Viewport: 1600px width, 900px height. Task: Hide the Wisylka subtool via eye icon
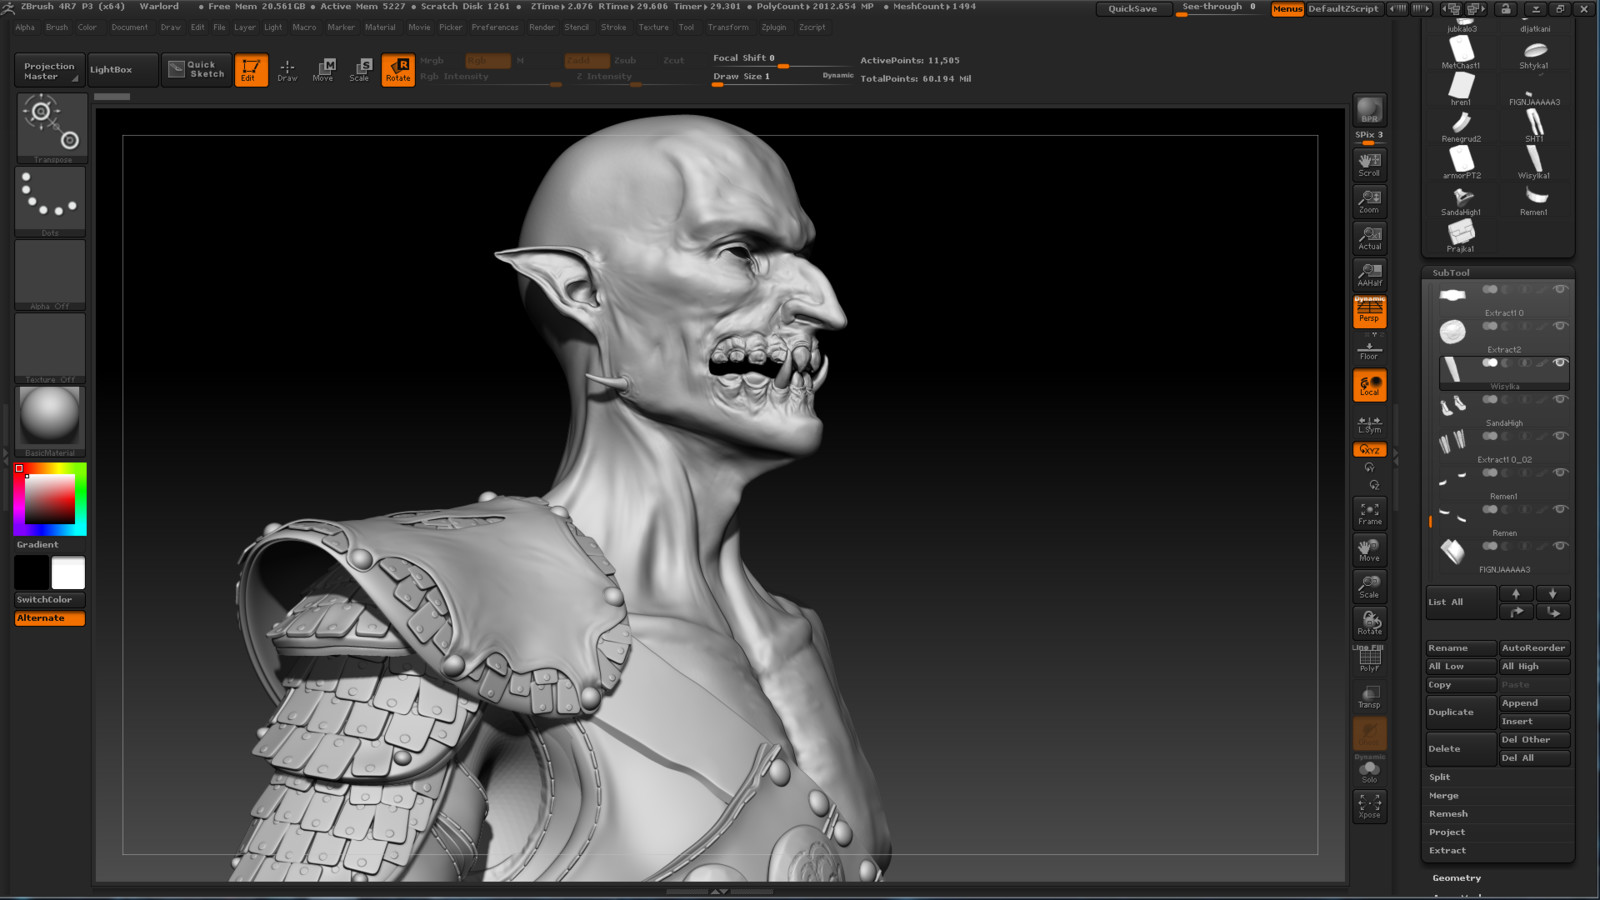(x=1559, y=362)
